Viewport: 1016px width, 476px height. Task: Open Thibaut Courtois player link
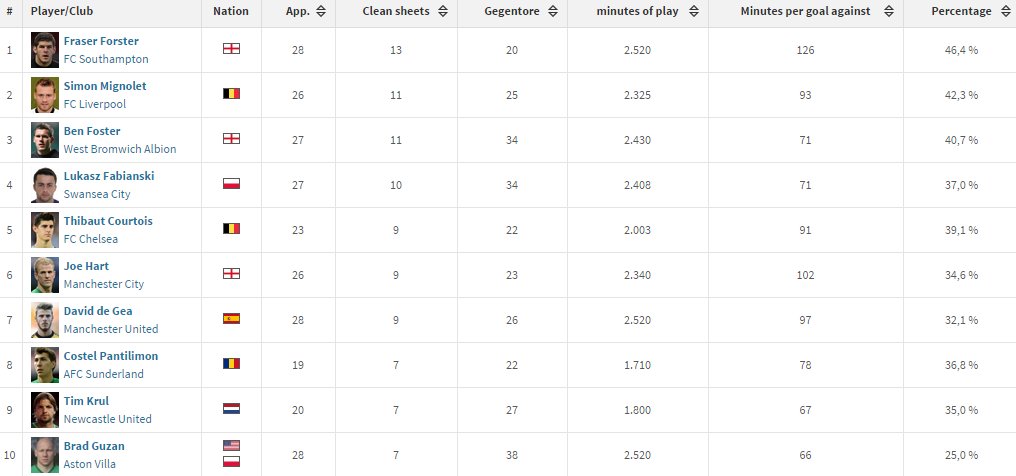tap(108, 221)
